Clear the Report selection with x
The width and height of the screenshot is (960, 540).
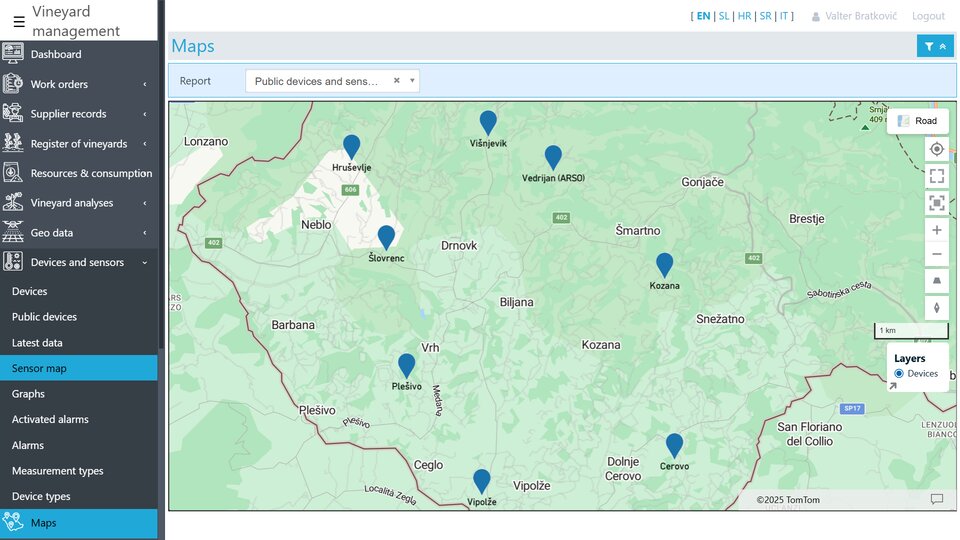point(396,81)
